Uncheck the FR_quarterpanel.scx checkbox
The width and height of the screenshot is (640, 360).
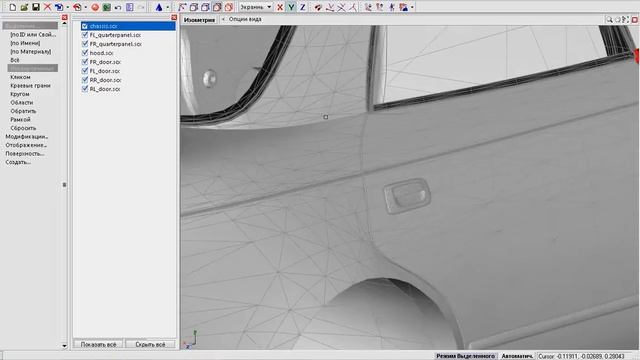(85, 44)
